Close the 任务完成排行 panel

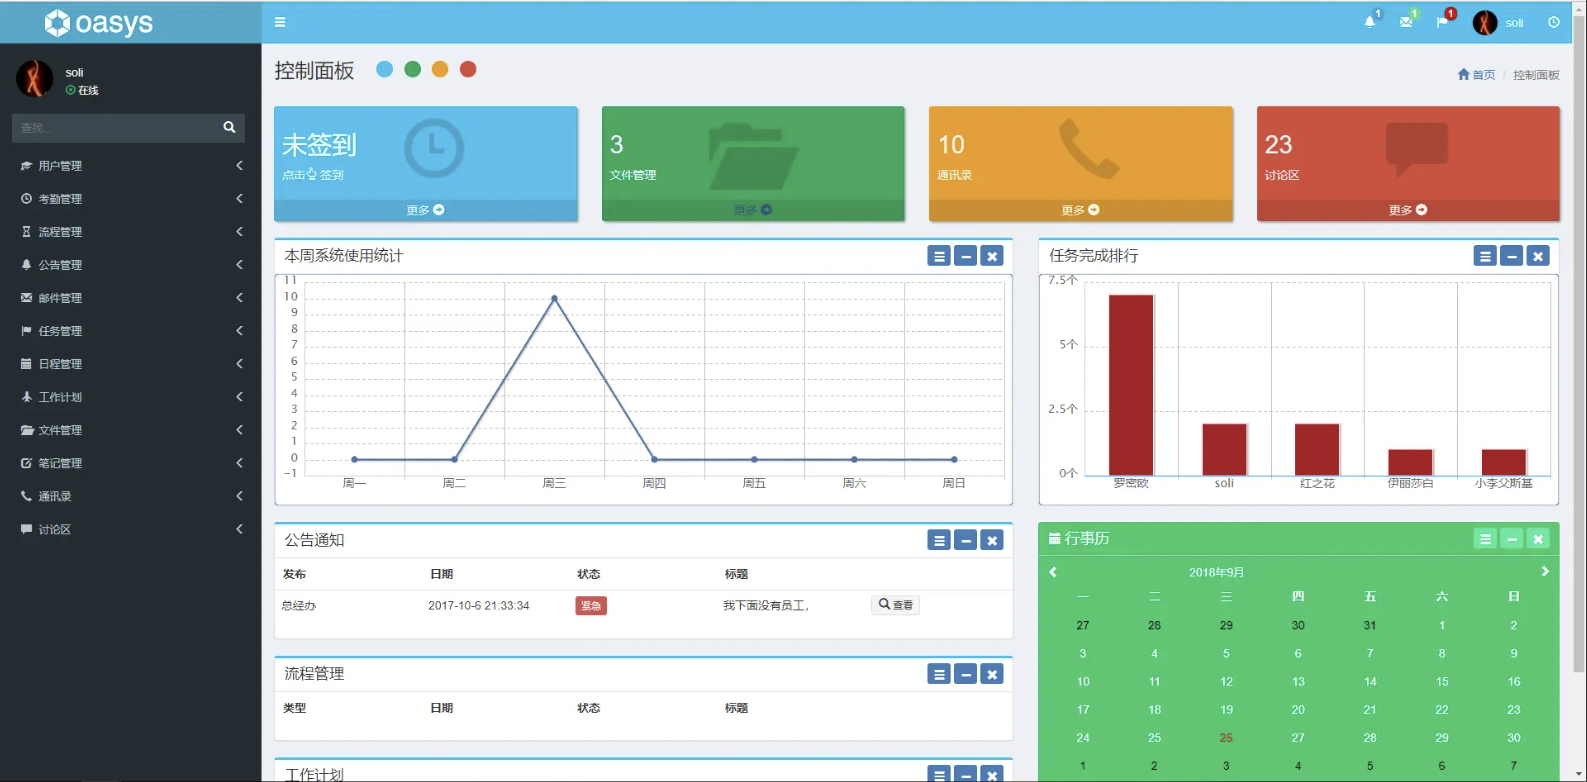pos(1538,256)
